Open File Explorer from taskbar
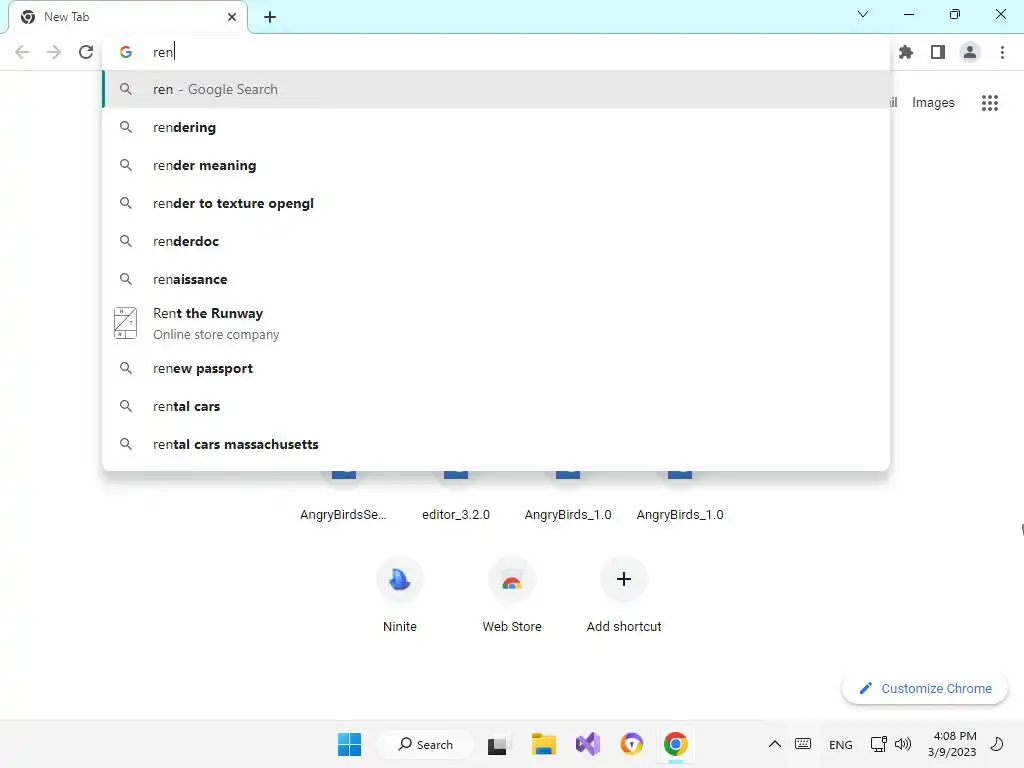This screenshot has width=1024, height=768. (543, 744)
